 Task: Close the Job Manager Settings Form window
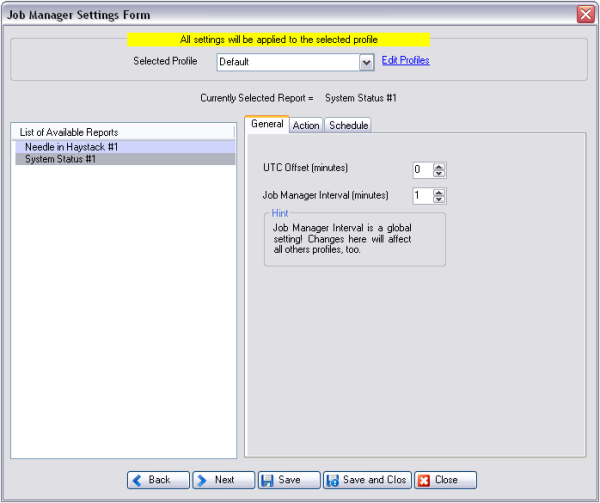(586, 14)
